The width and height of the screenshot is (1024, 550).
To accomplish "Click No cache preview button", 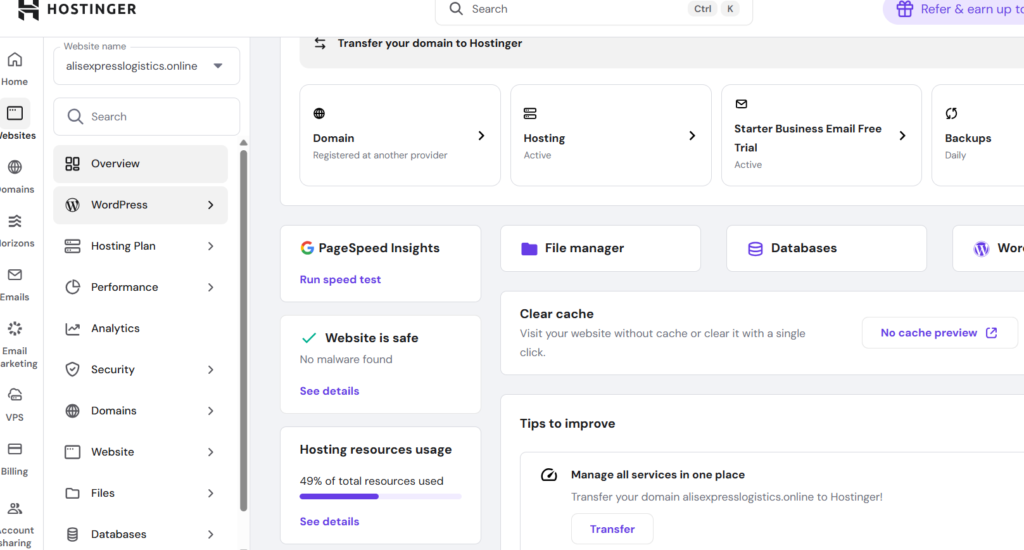I will [x=940, y=333].
